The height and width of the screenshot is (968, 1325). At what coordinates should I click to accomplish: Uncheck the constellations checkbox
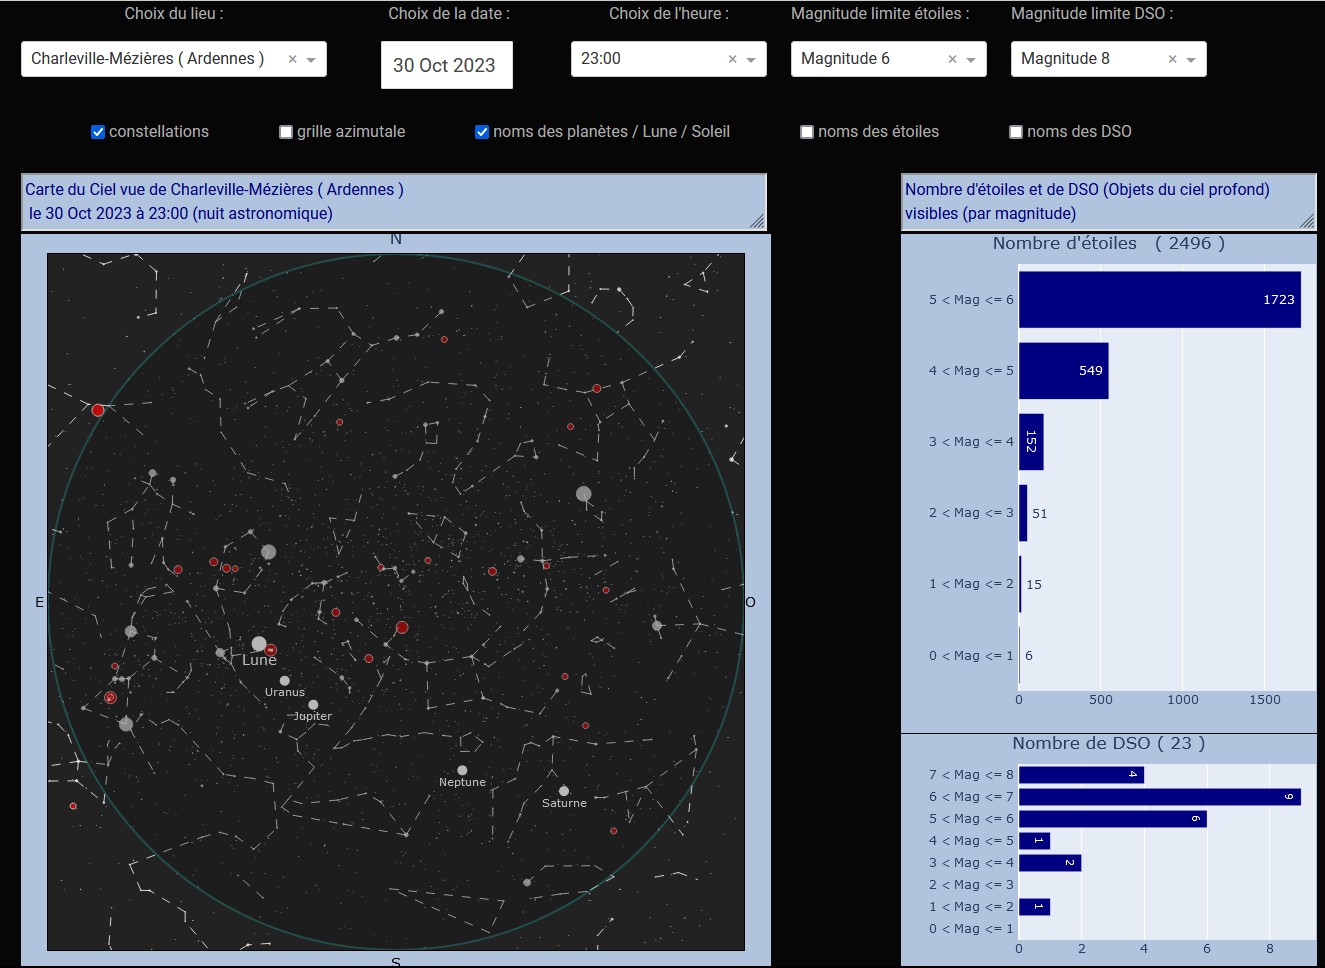pos(98,132)
